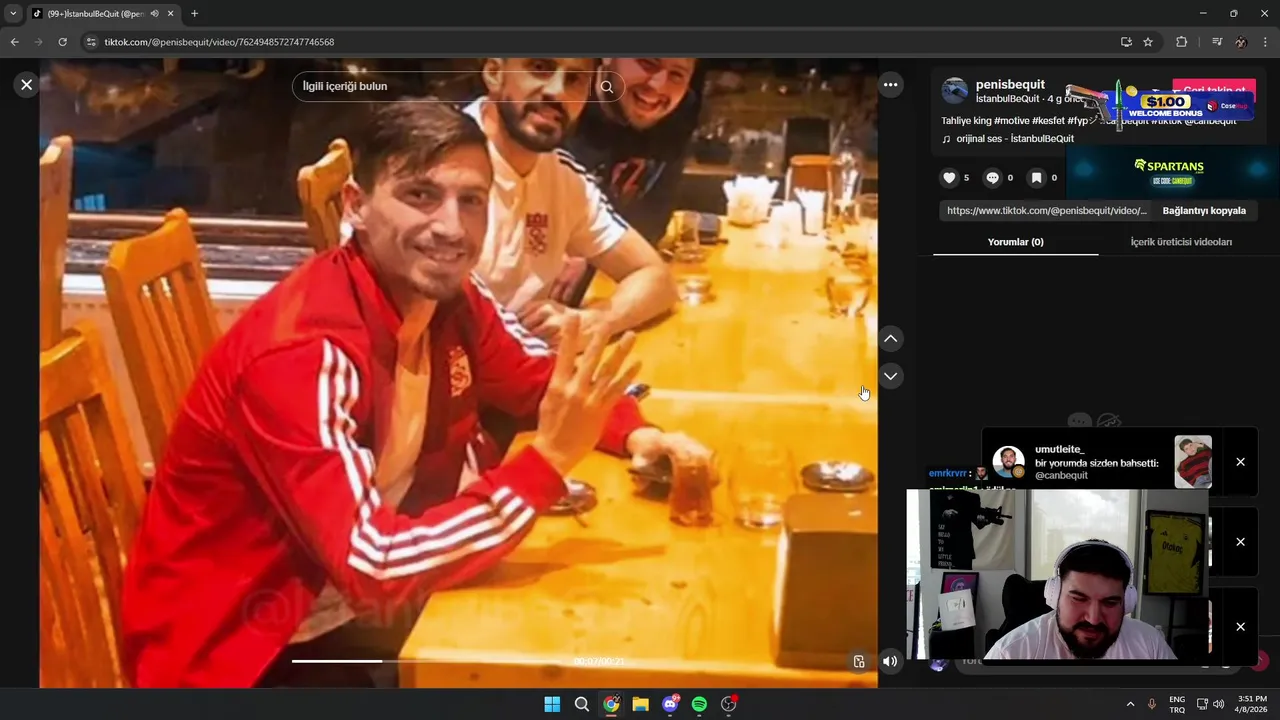Image resolution: width=1280 pixels, height=720 pixels.
Task: Open penisbequit profile avatar
Action: point(955,91)
